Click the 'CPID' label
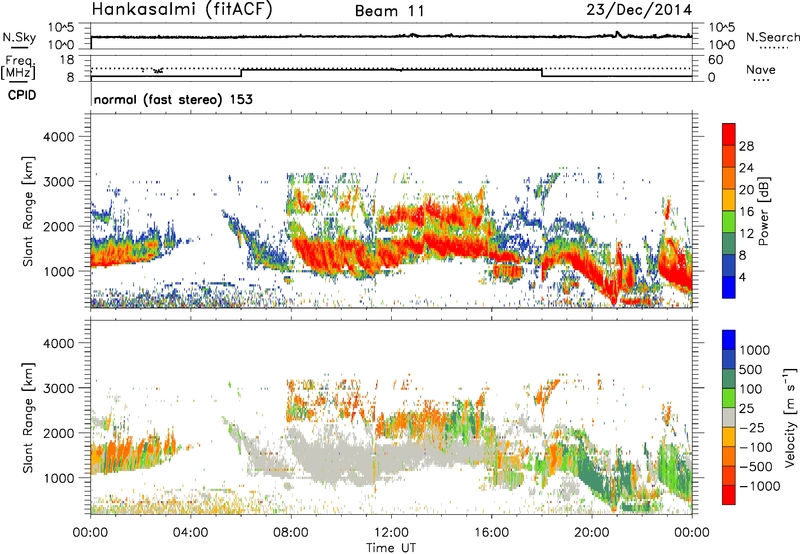The height and width of the screenshot is (554, 800). 22,95
